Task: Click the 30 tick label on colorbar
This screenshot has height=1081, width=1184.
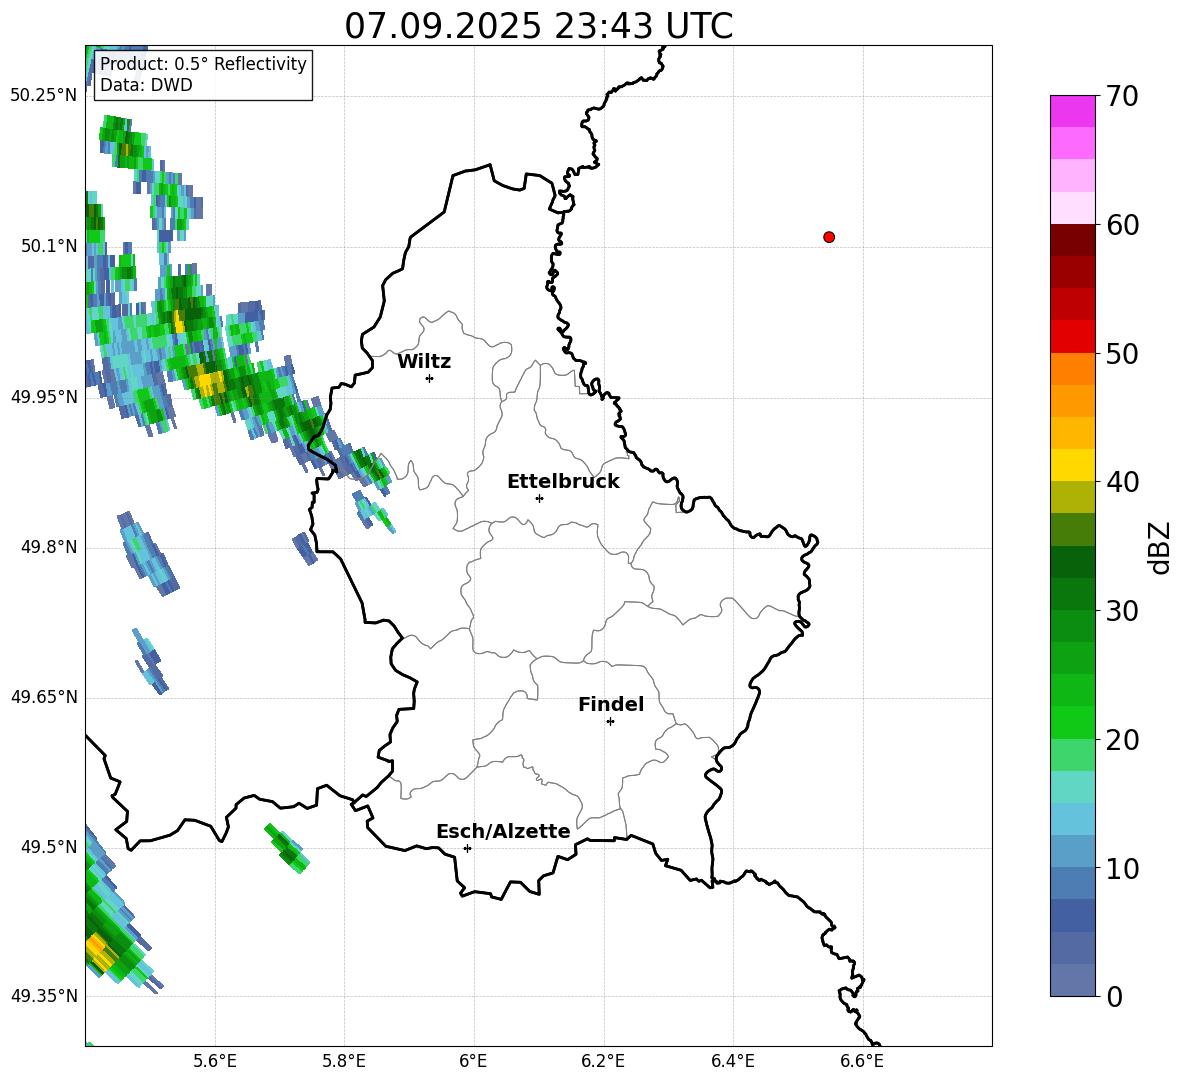Action: tap(1122, 611)
